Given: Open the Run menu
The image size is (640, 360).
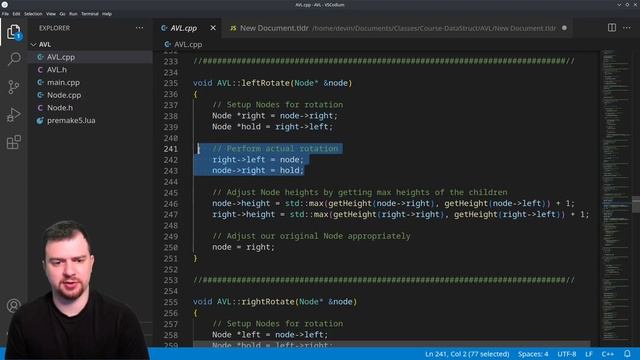Looking at the screenshot, I should point(73,13).
